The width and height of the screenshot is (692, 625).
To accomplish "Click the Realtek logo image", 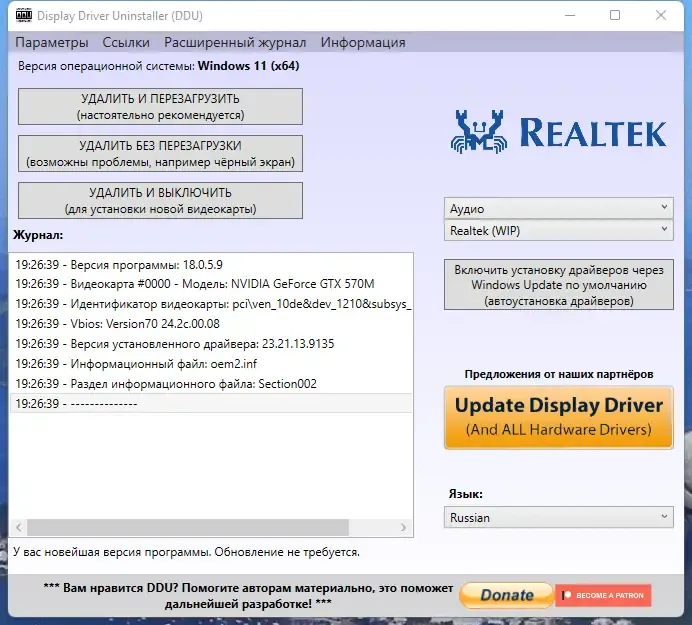I will 558,132.
